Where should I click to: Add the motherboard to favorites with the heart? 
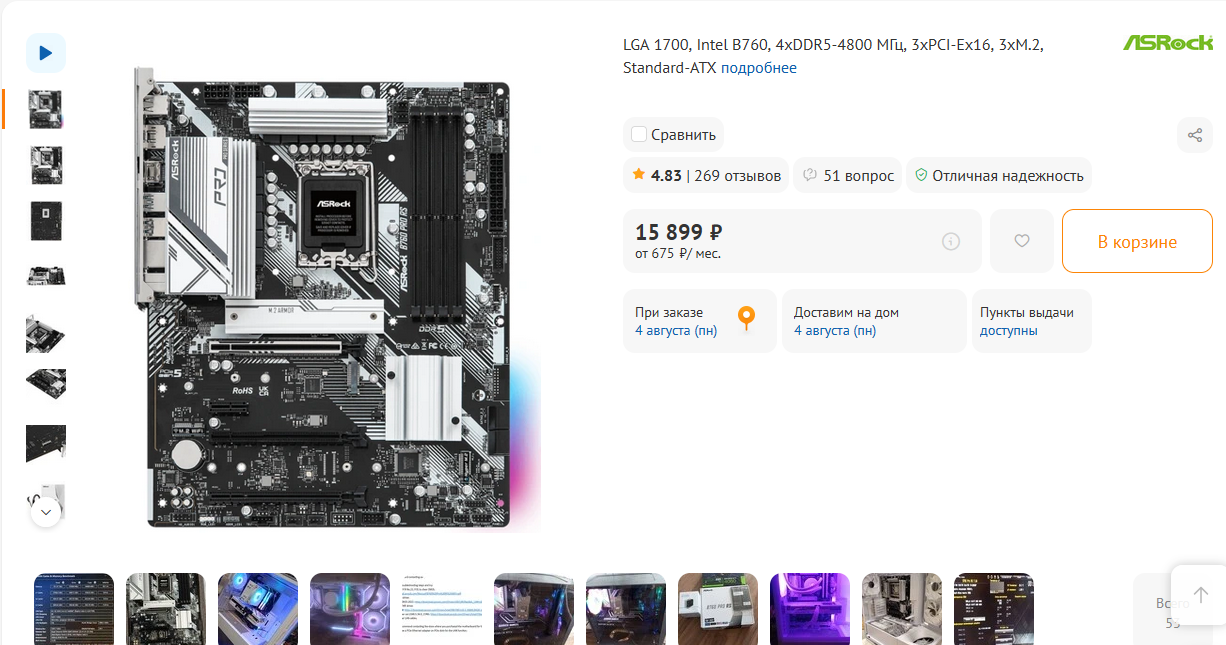[x=1022, y=241]
